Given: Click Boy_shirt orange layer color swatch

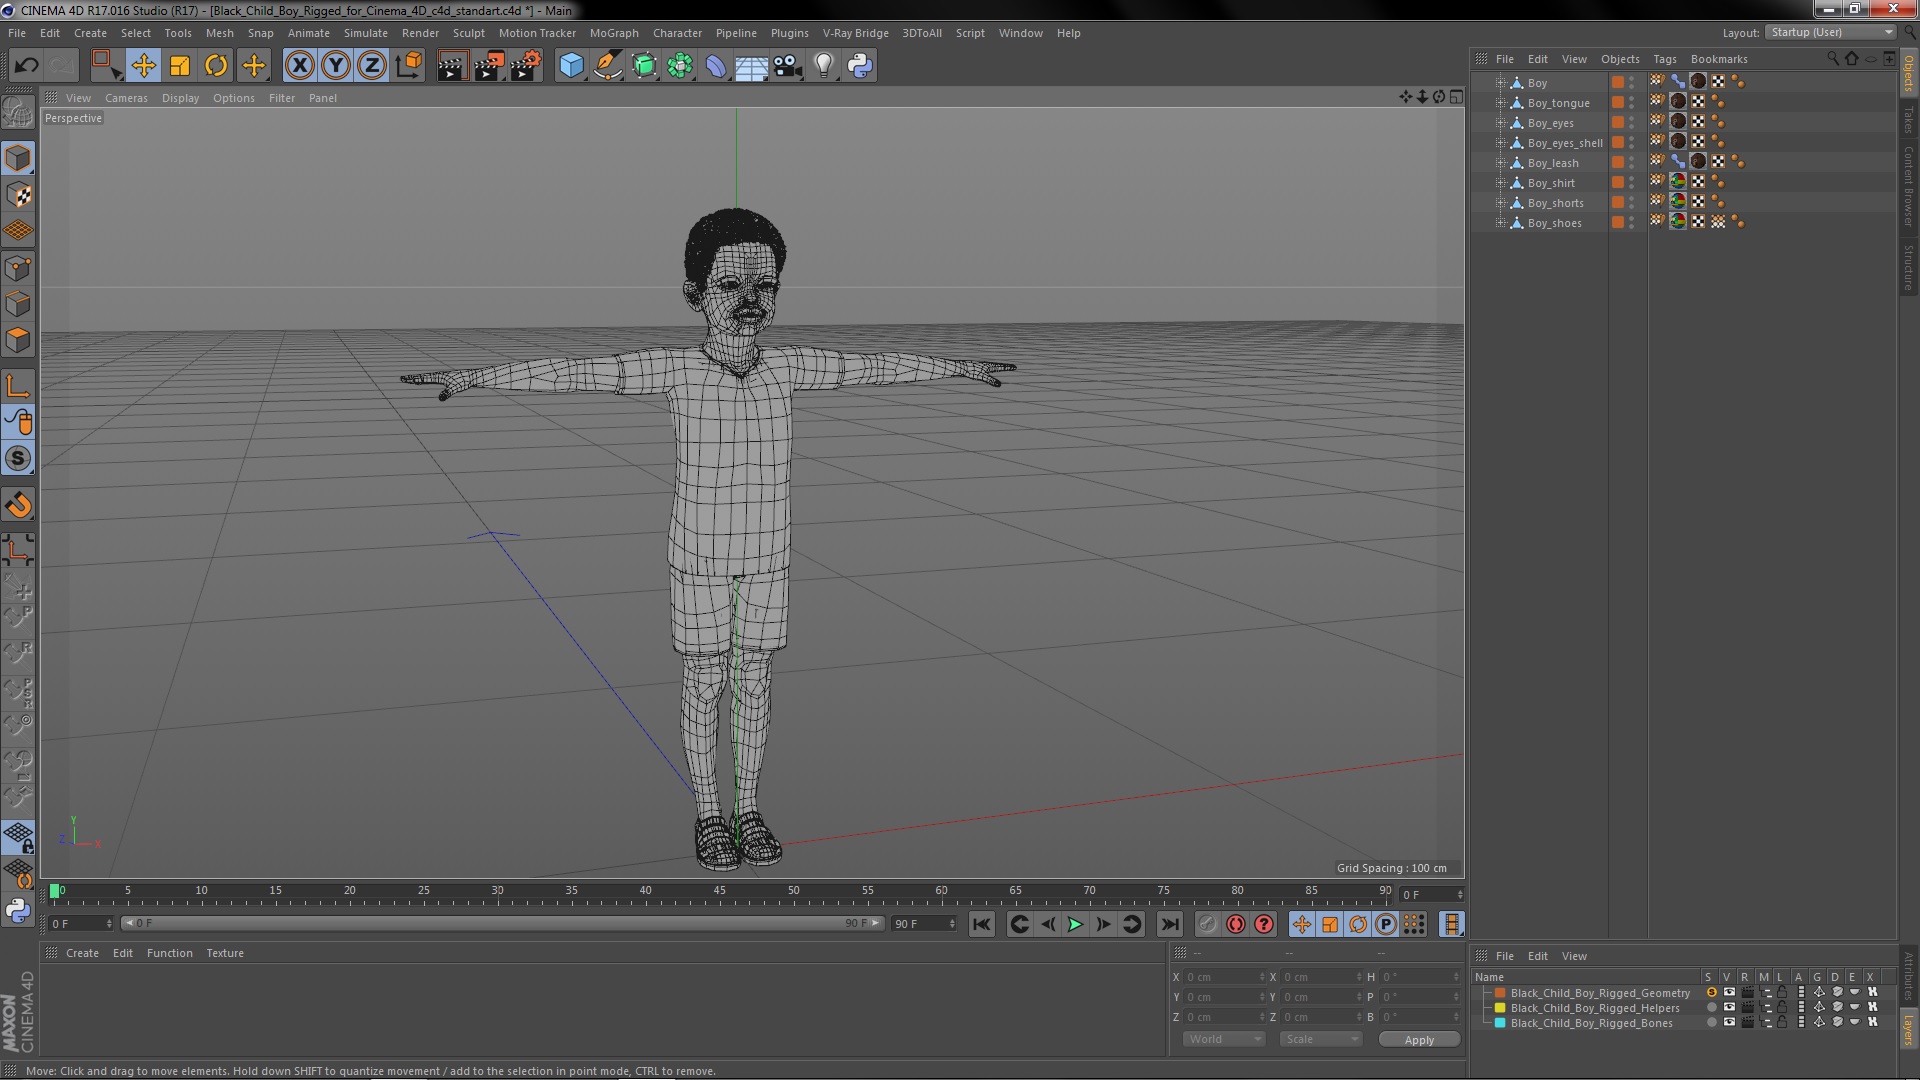Looking at the screenshot, I should point(1617,183).
